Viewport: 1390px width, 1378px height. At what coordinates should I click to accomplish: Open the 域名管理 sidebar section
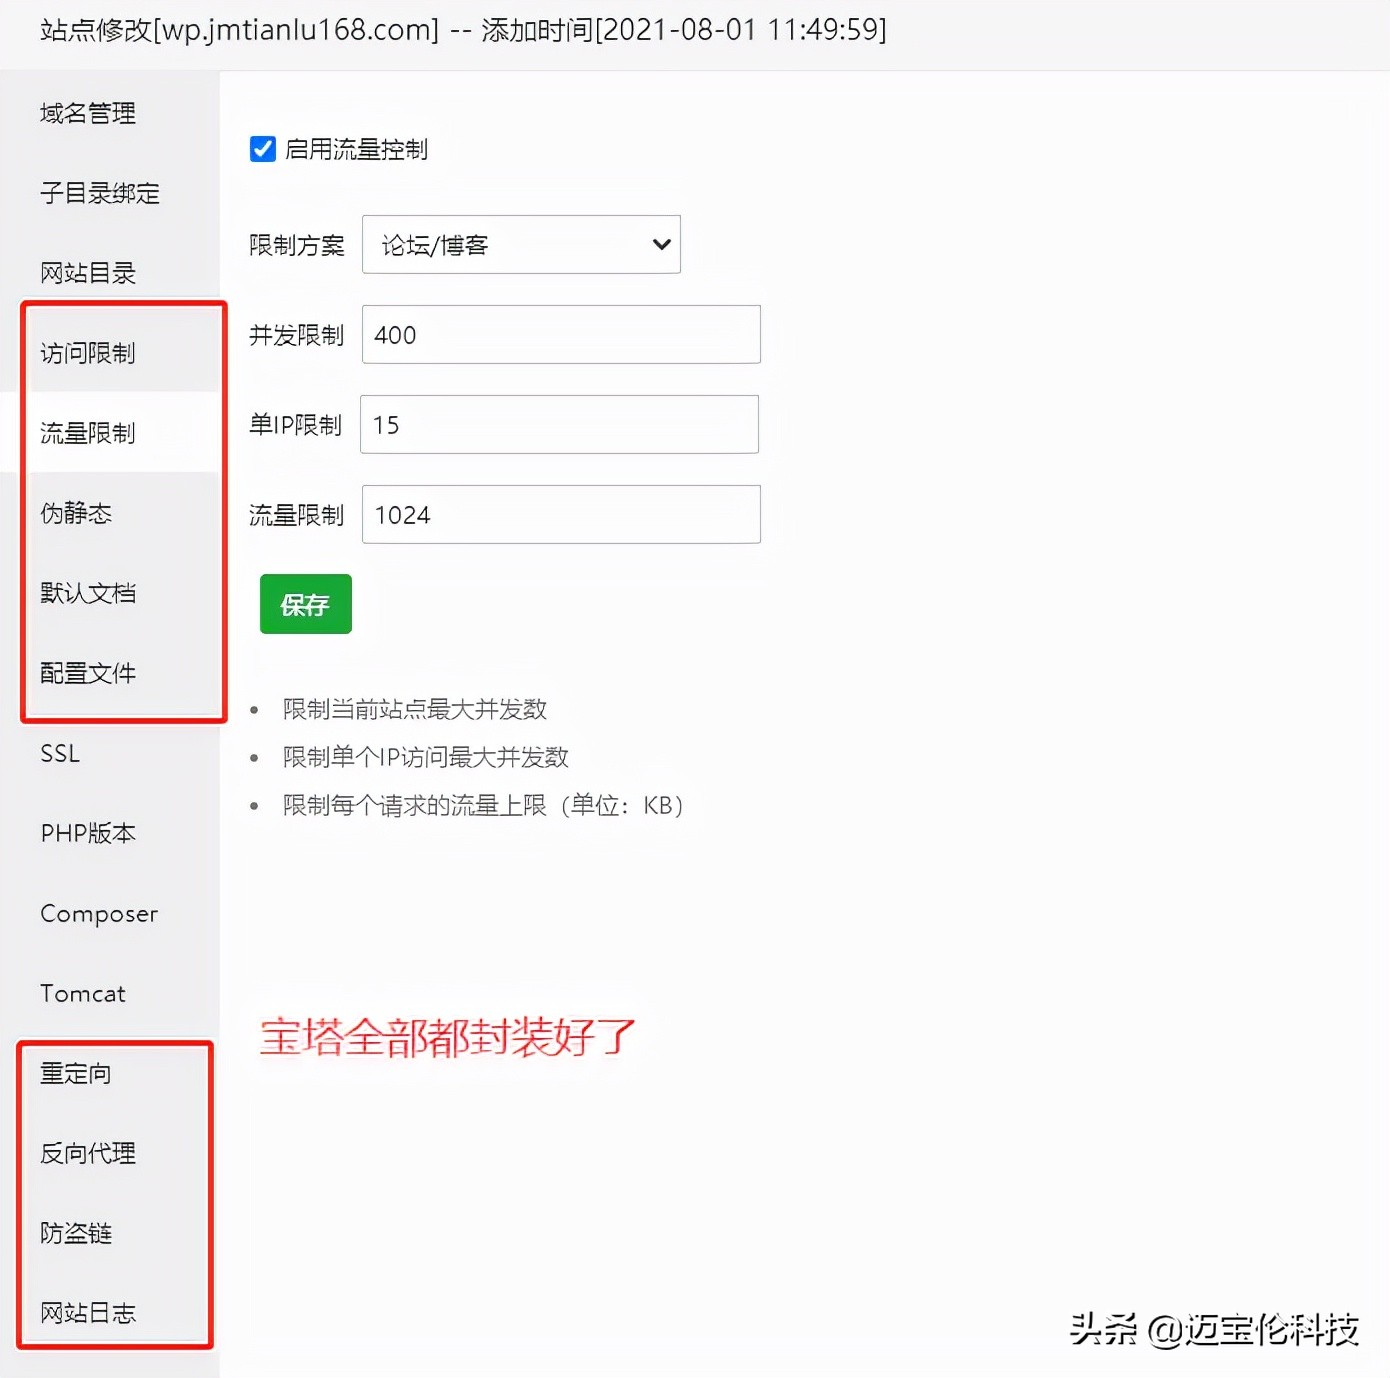87,113
